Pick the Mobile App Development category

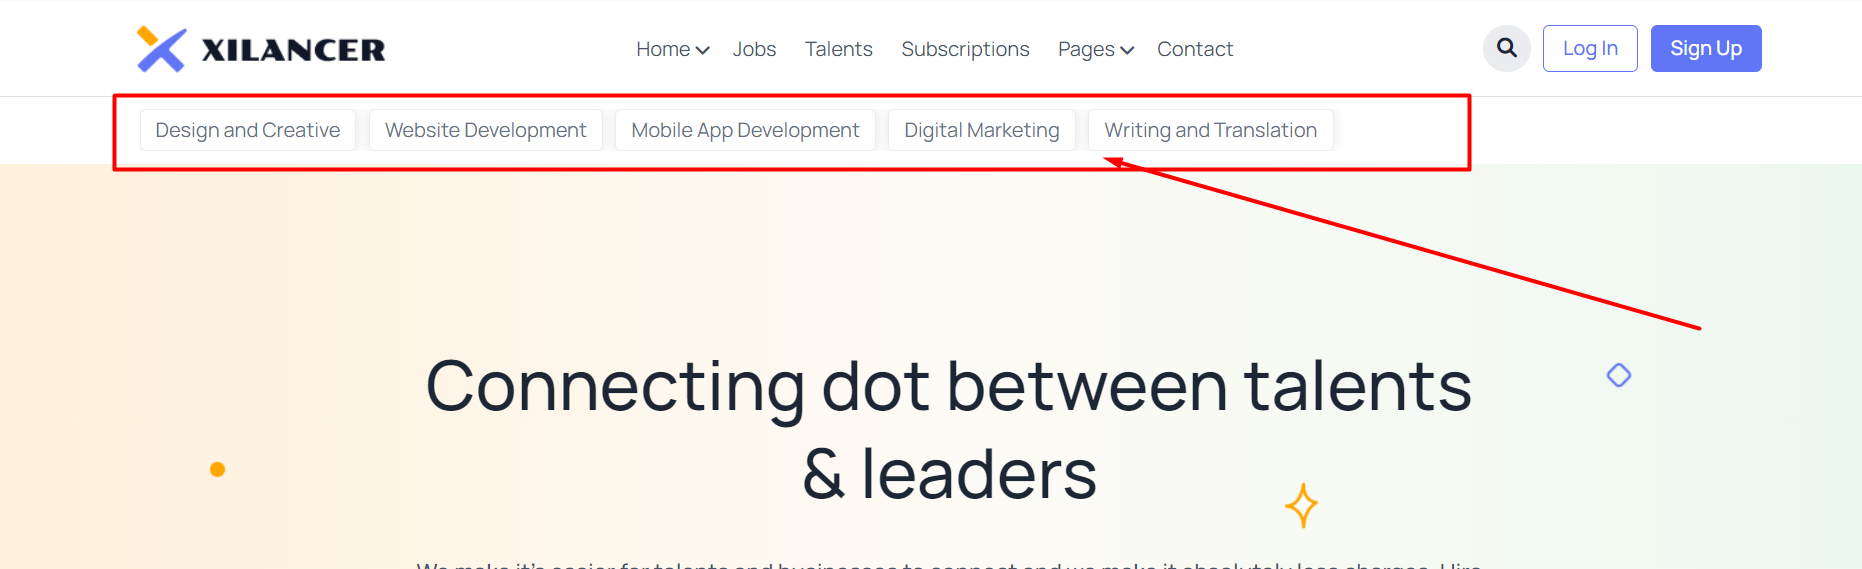(x=745, y=130)
